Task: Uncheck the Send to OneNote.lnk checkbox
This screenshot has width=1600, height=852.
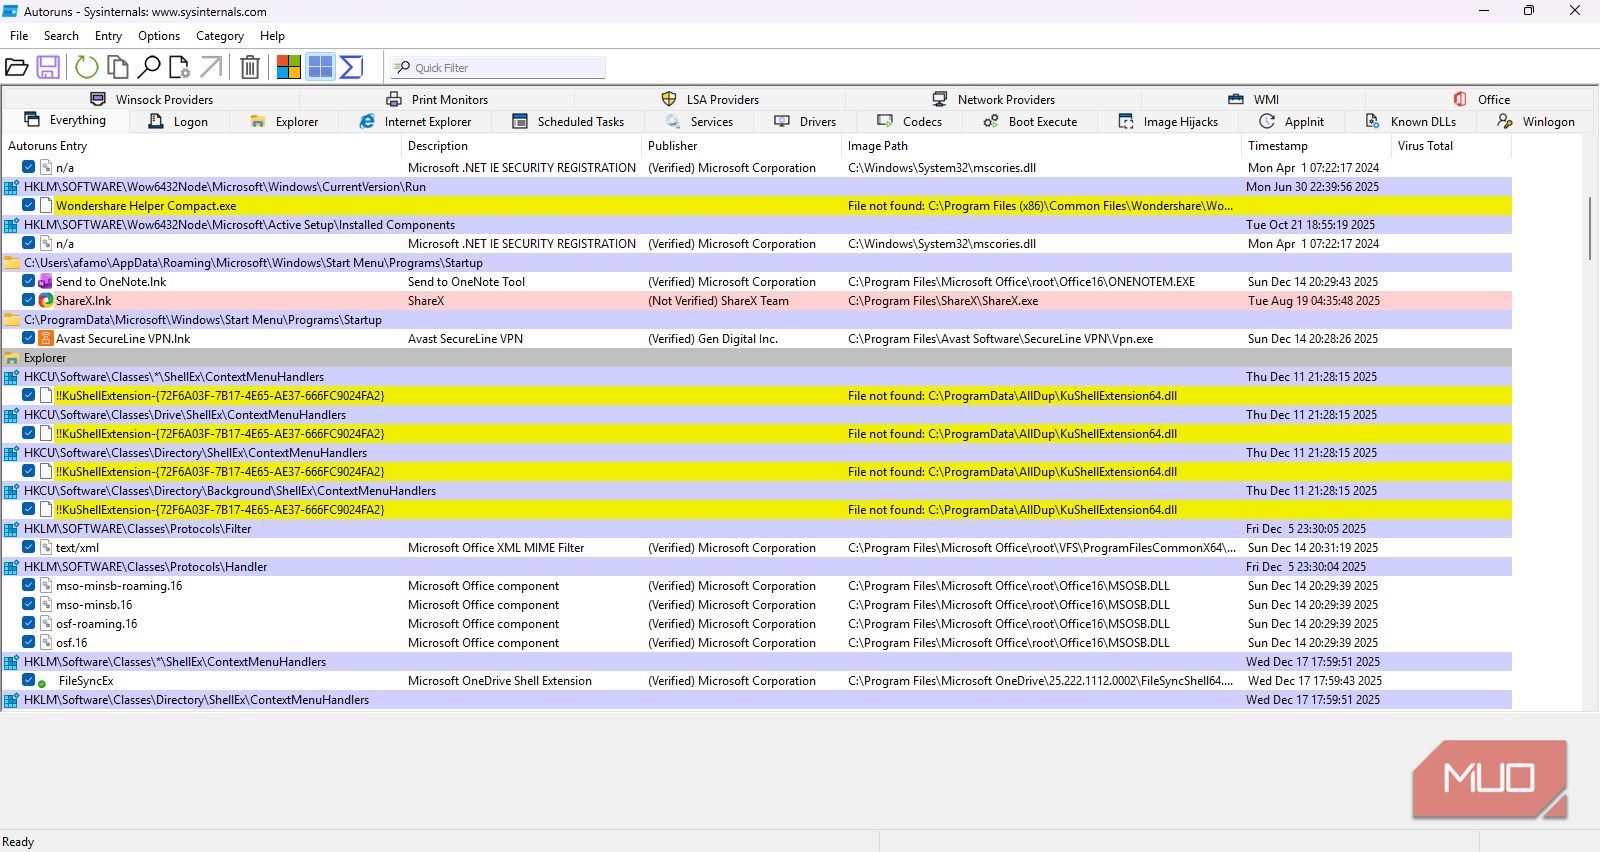Action: pos(29,281)
